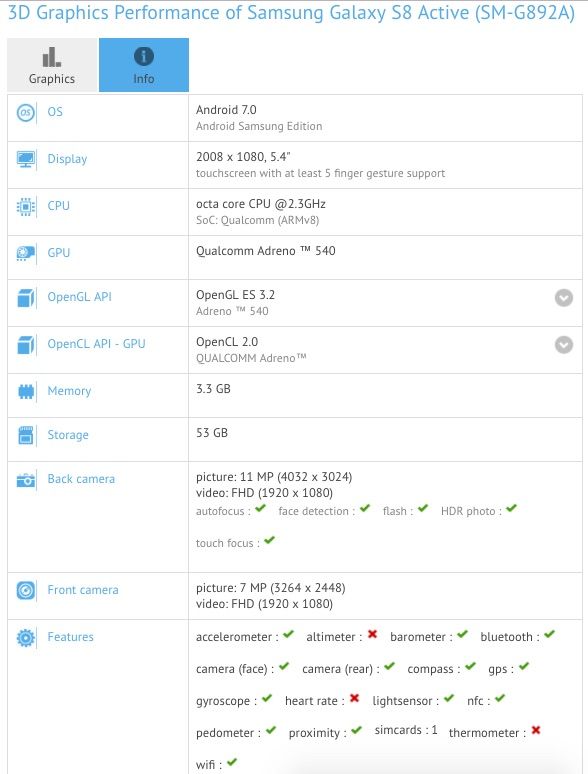Viewport: 588px width, 774px height.
Task: Click the altimeter red cross mark
Action: (372, 634)
